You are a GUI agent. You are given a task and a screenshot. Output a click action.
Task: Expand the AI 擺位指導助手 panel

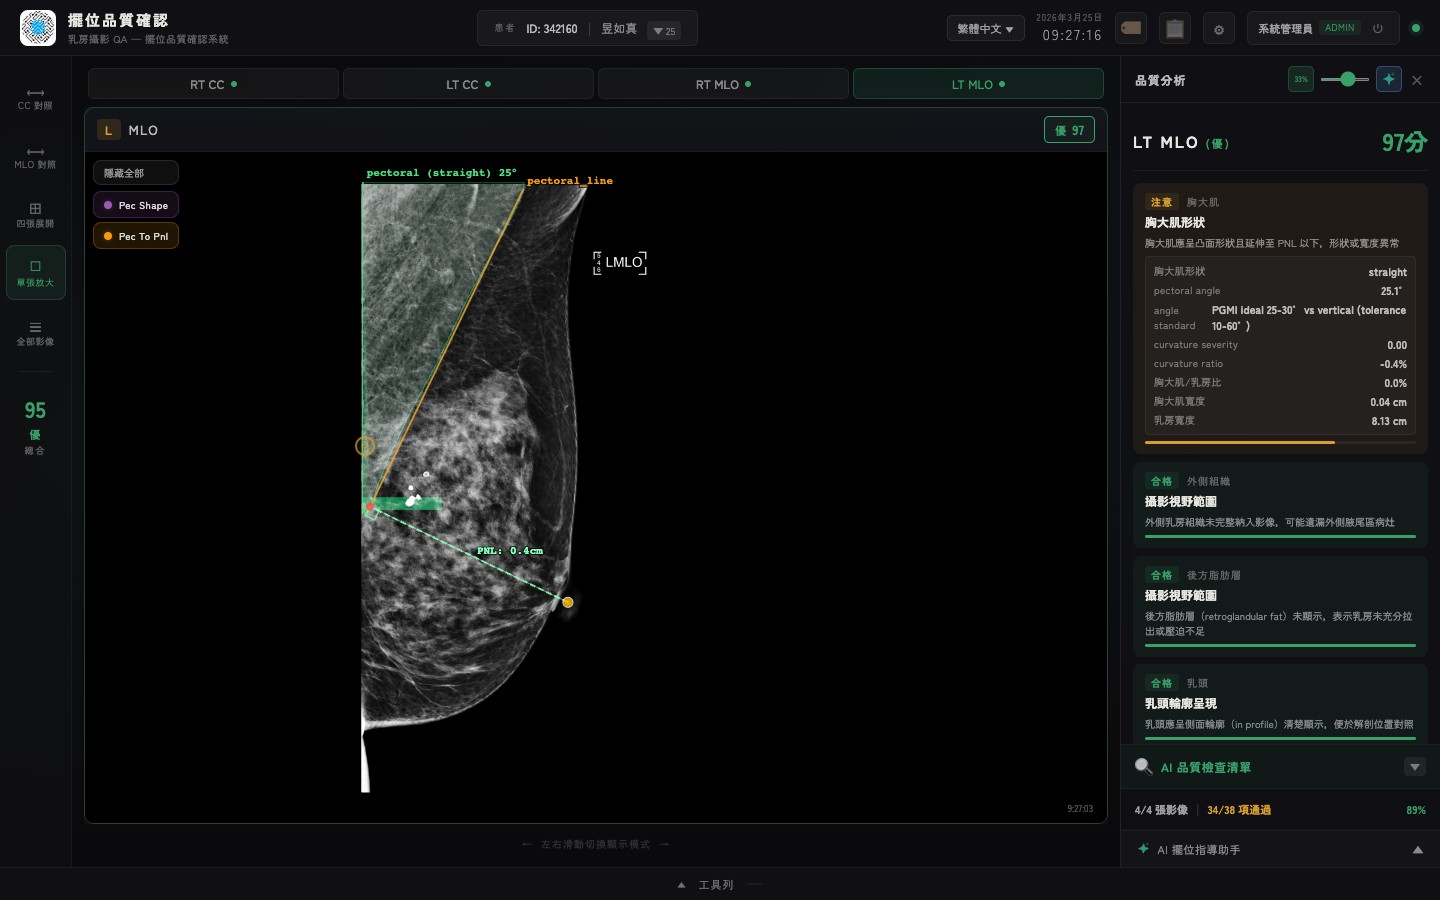tap(1417, 850)
